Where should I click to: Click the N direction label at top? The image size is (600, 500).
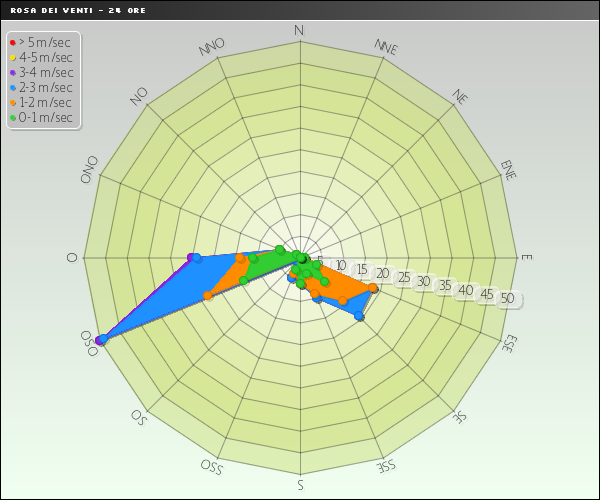tap(299, 31)
